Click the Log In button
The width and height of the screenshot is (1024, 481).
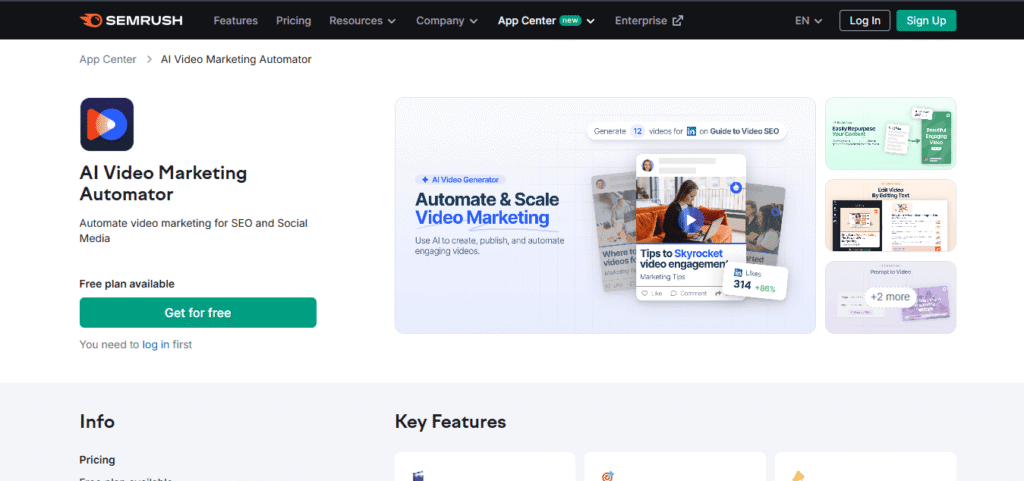pyautogui.click(x=865, y=20)
